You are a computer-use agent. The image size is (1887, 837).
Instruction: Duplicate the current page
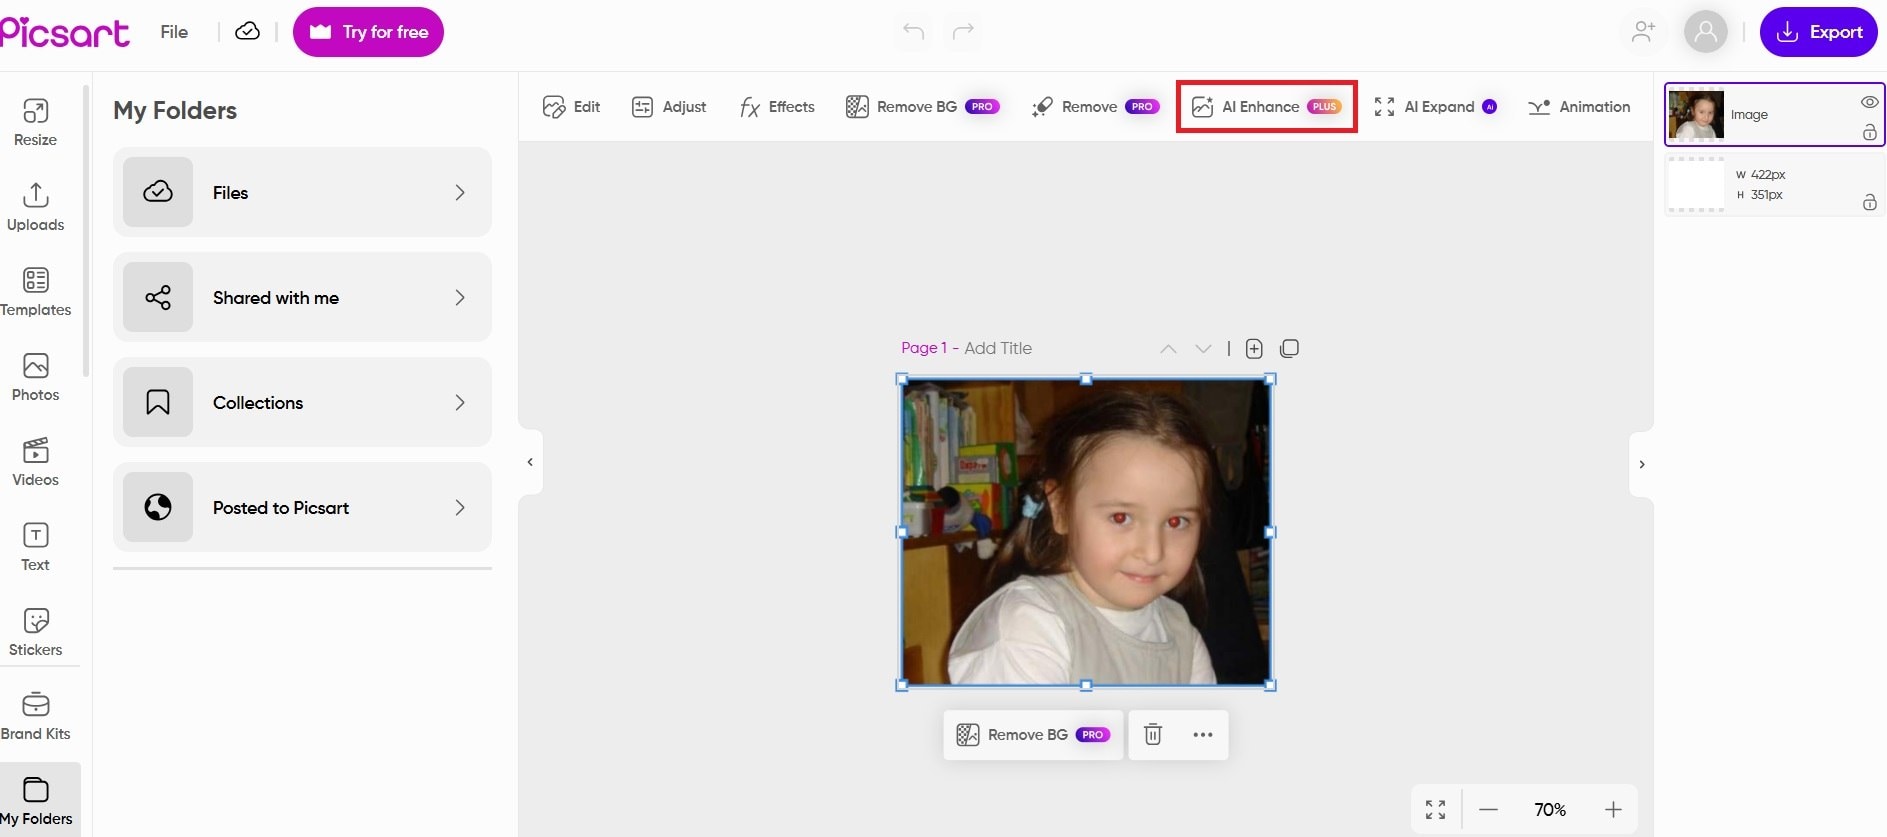coord(1290,348)
